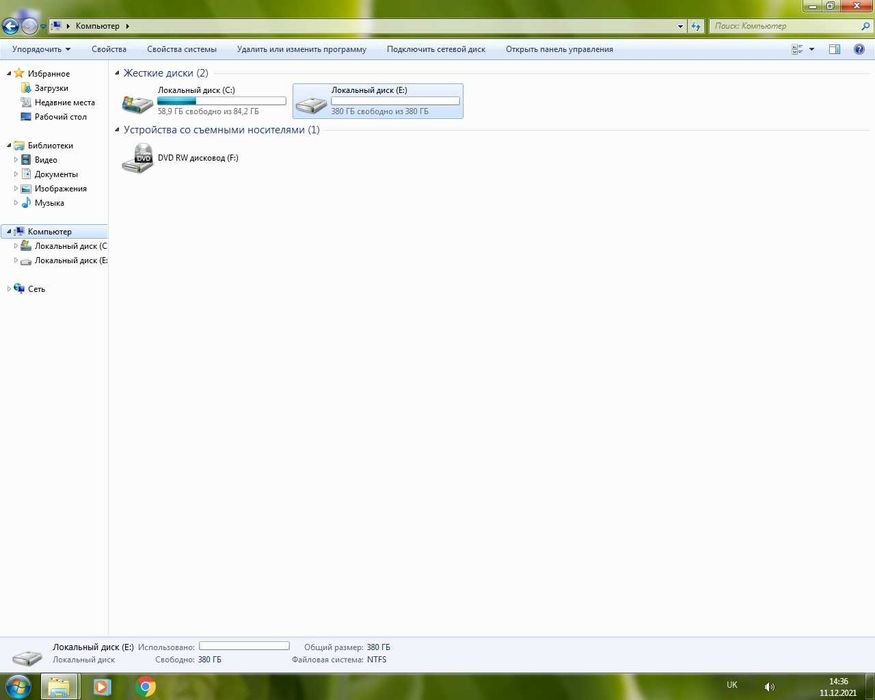Click the Локальный диск (C:) drive icon
This screenshot has height=700, width=875.
[x=137, y=102]
